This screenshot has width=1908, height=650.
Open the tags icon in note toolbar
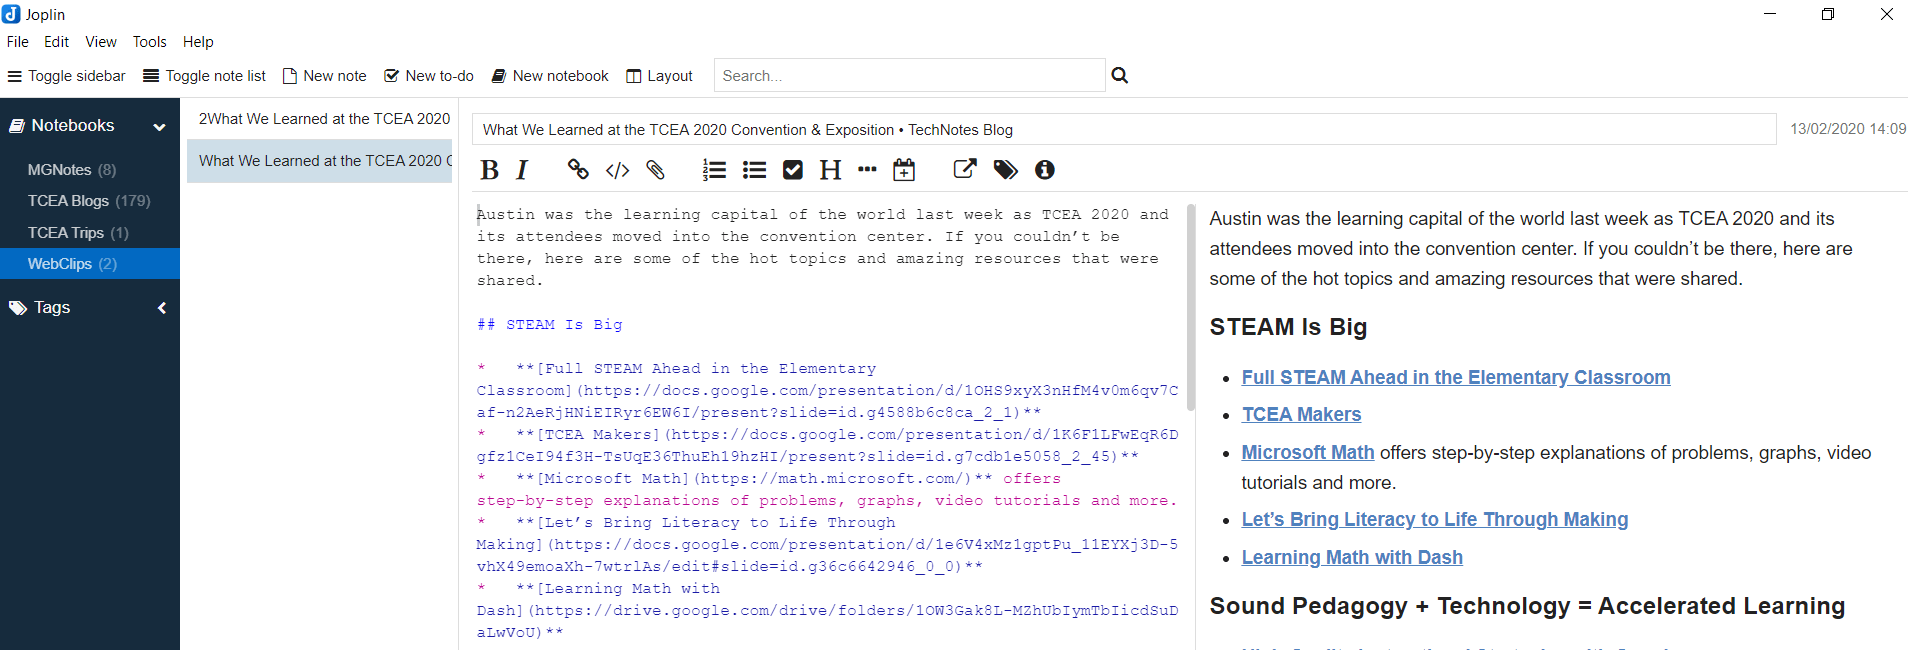pos(1006,170)
